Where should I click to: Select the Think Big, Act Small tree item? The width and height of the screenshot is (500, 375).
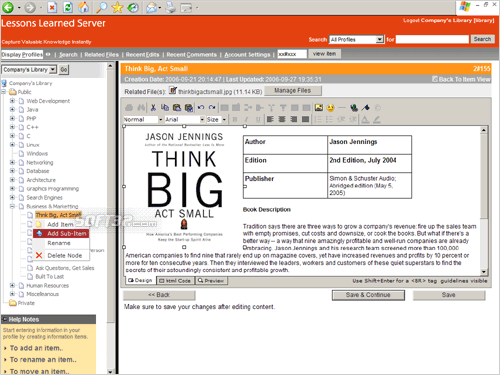click(x=58, y=215)
